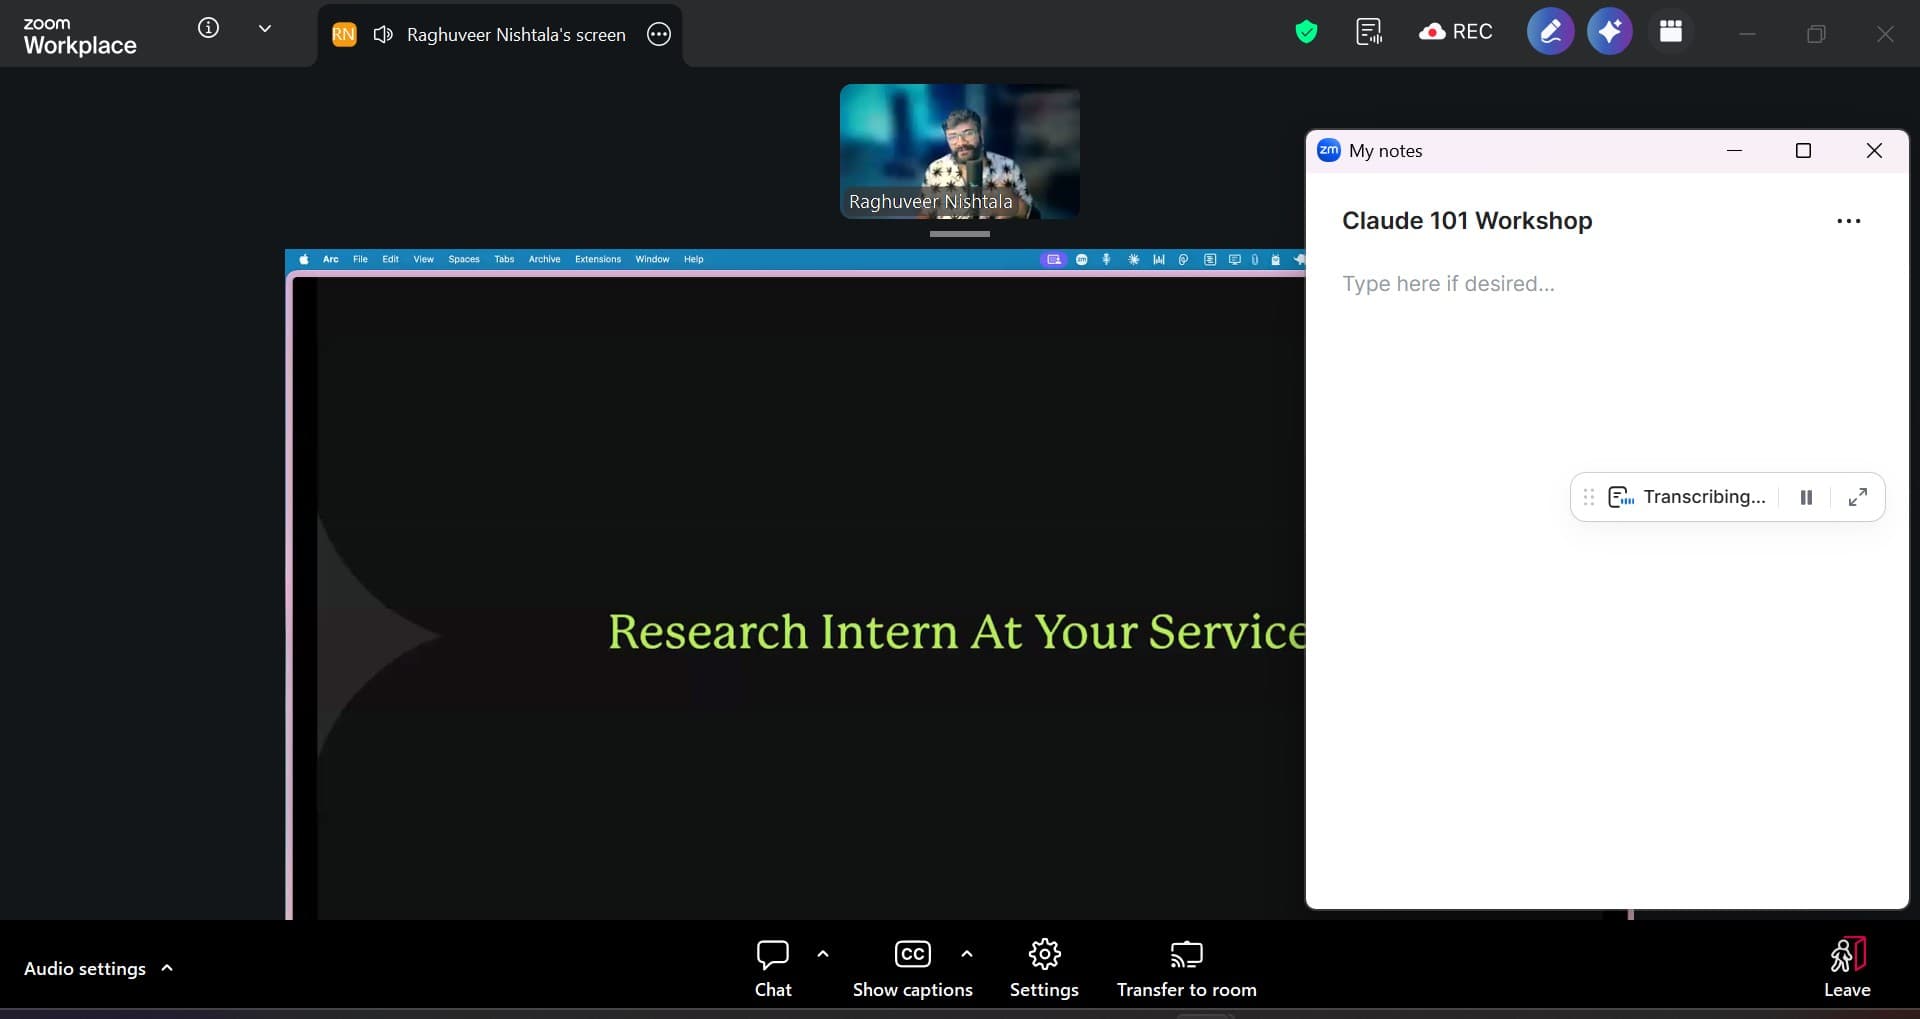The width and height of the screenshot is (1920, 1019).
Task: Click the zoom Workplace logo
Action: (80, 36)
